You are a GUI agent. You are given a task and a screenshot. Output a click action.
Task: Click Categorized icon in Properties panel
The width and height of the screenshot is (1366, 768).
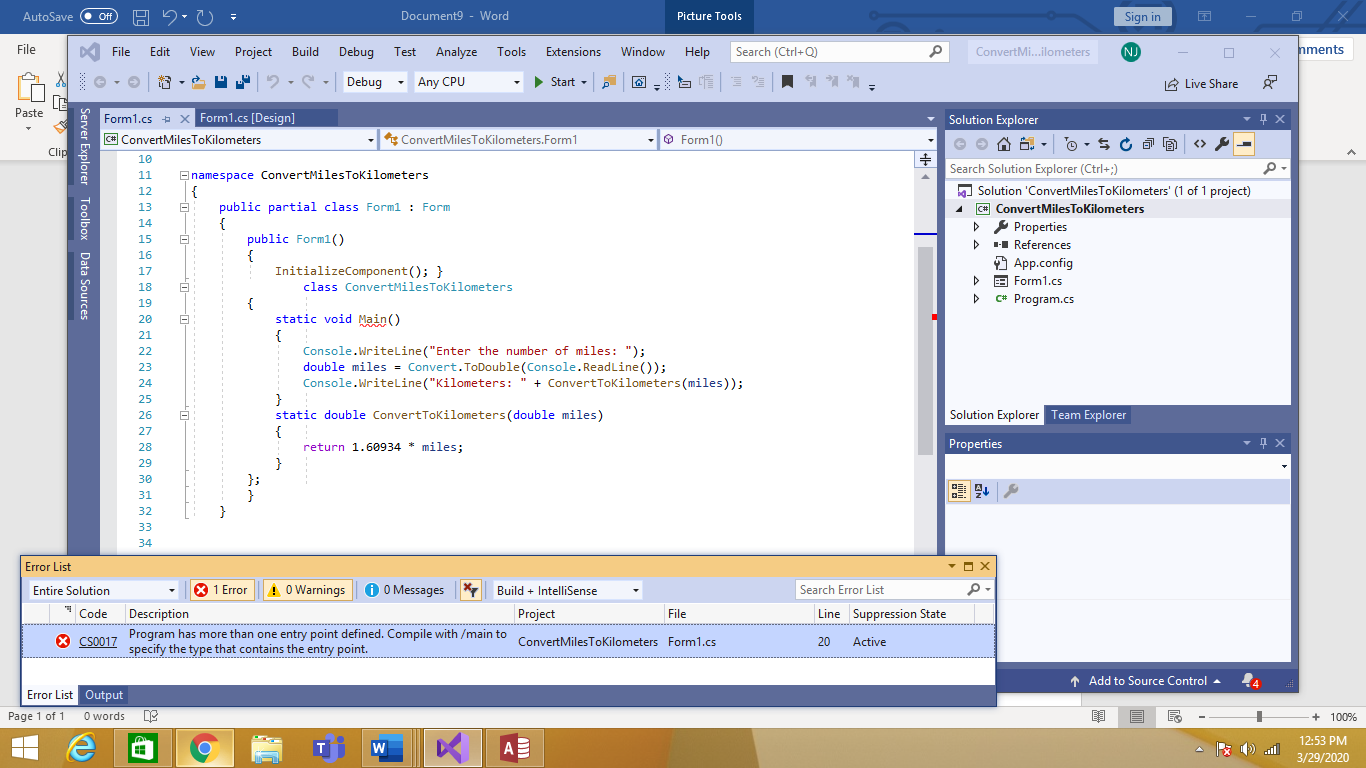(959, 491)
